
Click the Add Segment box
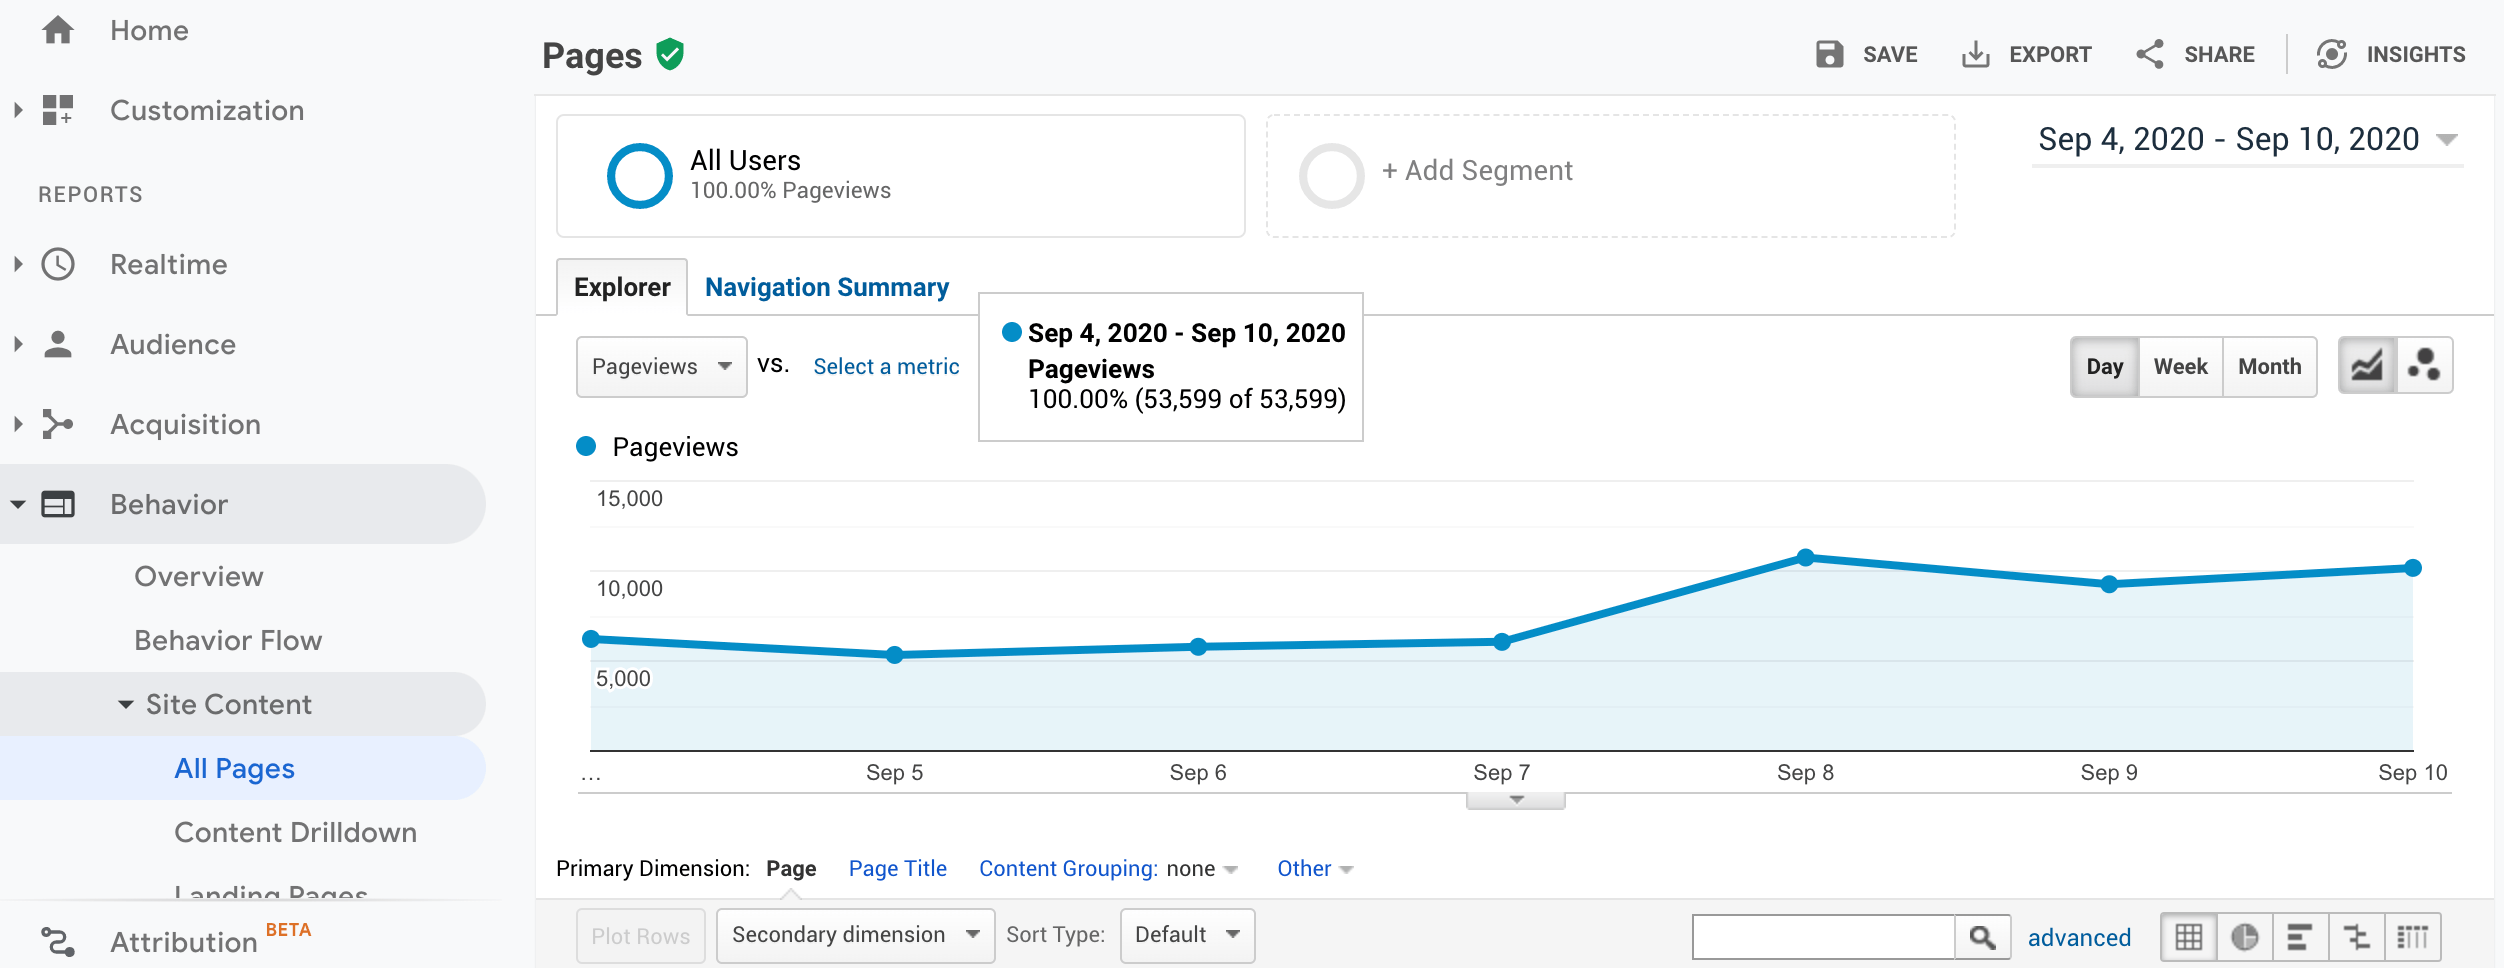(1610, 176)
